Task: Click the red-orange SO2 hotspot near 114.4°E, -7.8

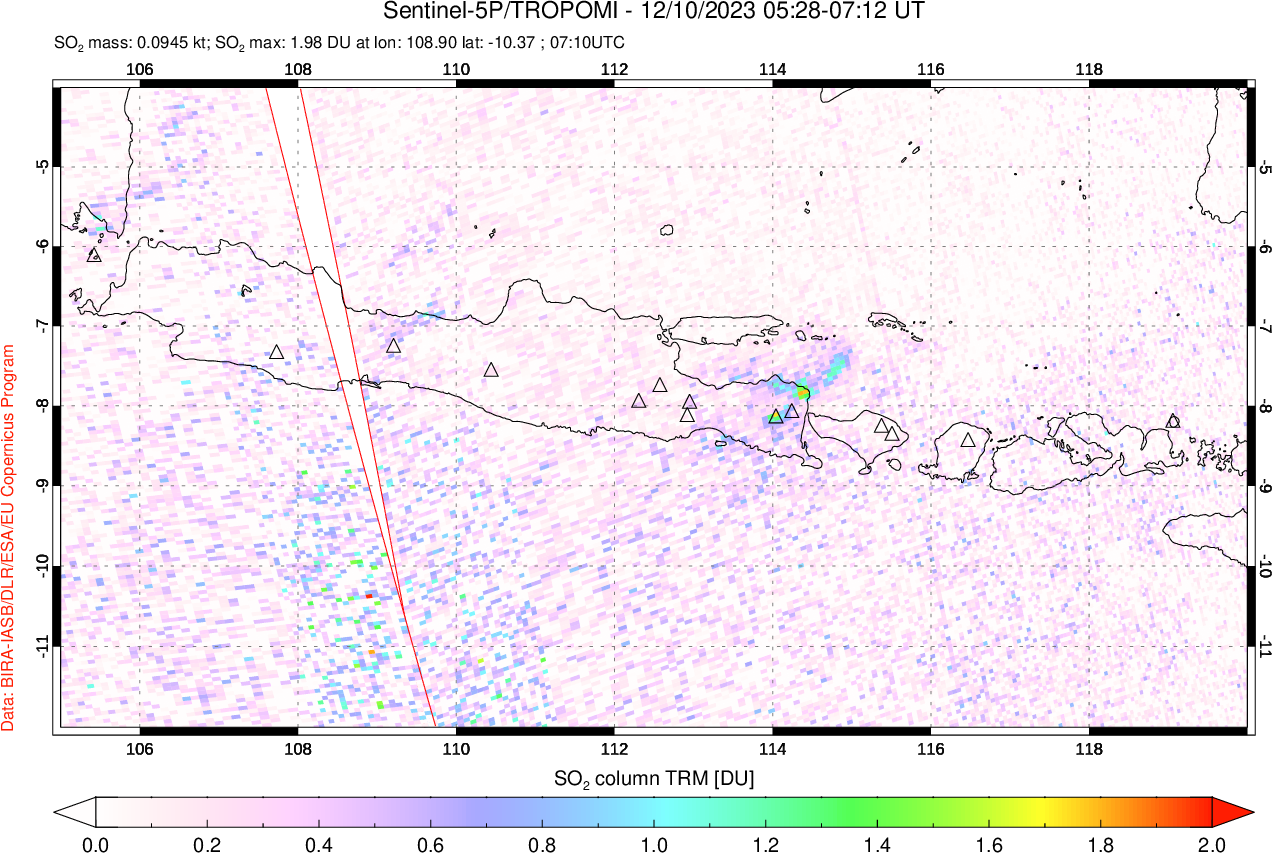Action: pos(803,393)
